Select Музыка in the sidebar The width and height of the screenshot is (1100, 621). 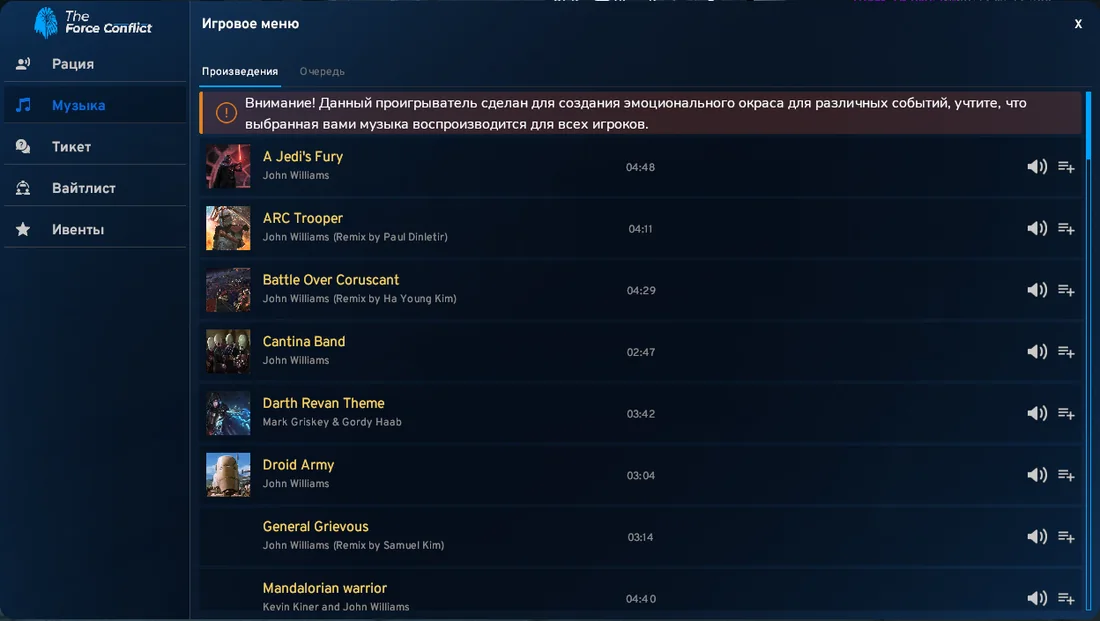pyautogui.click(x=95, y=105)
